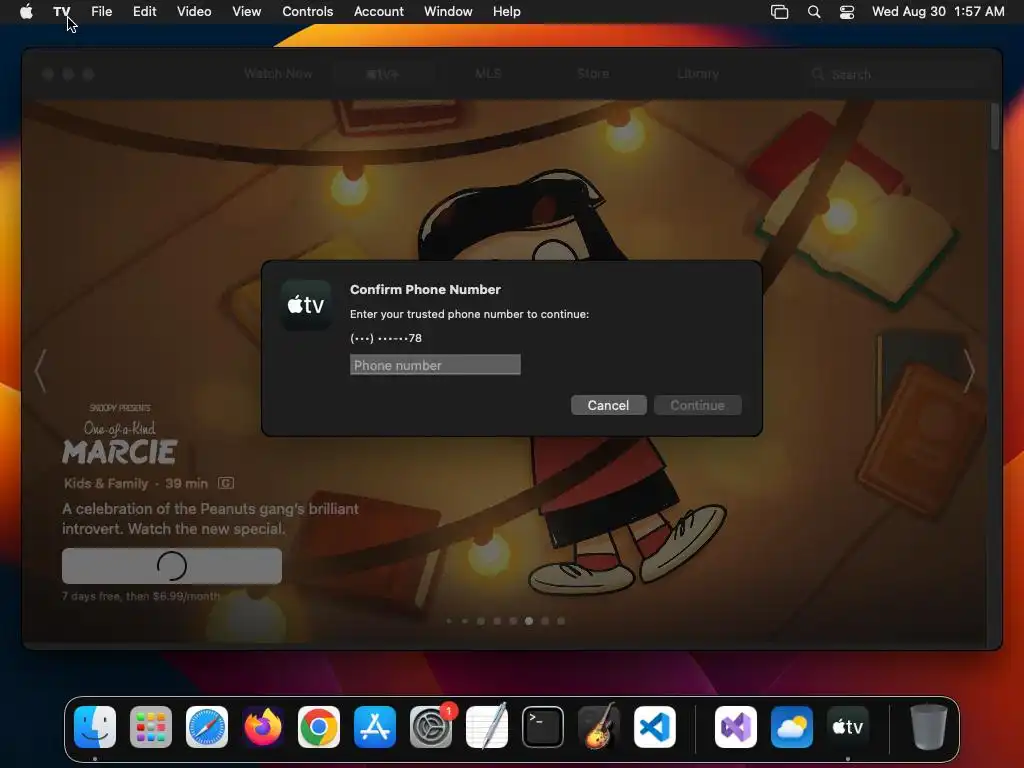
Task: Cancel the Confirm Phone Number dialog
Action: point(608,405)
